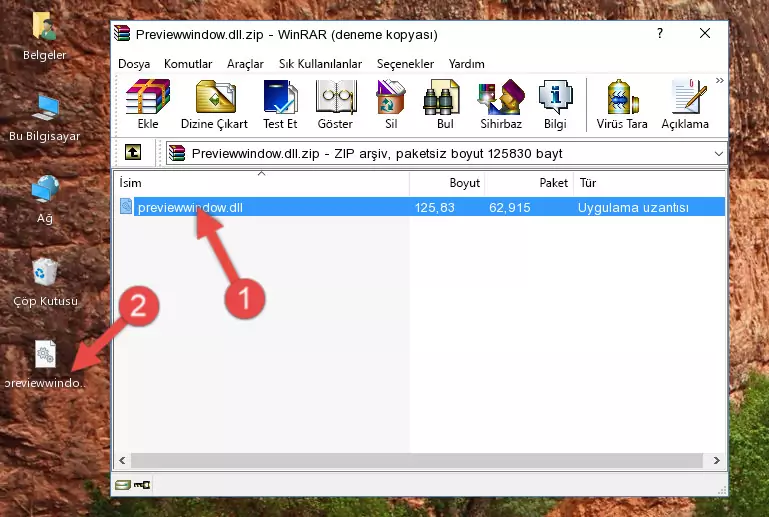Open the Göster viewer icon

(x=335, y=104)
